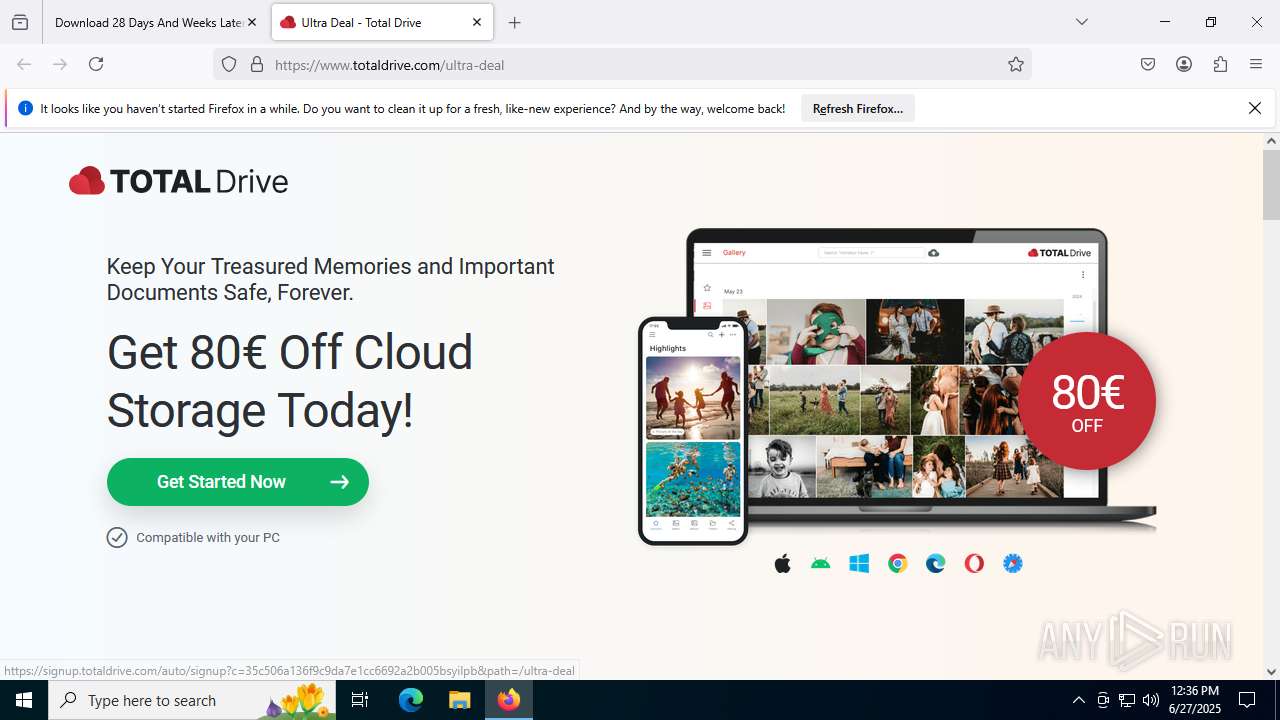Close the Ultra Deal tab

point(477,22)
